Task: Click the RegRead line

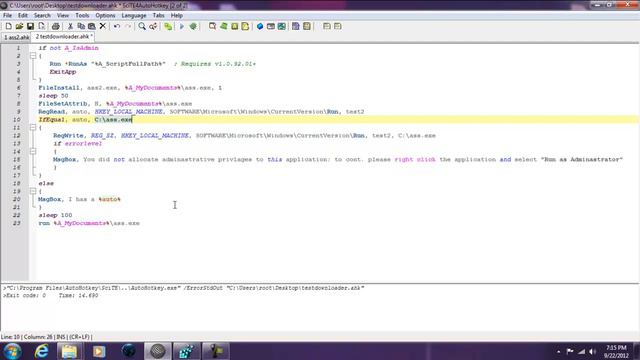Action: point(201,111)
